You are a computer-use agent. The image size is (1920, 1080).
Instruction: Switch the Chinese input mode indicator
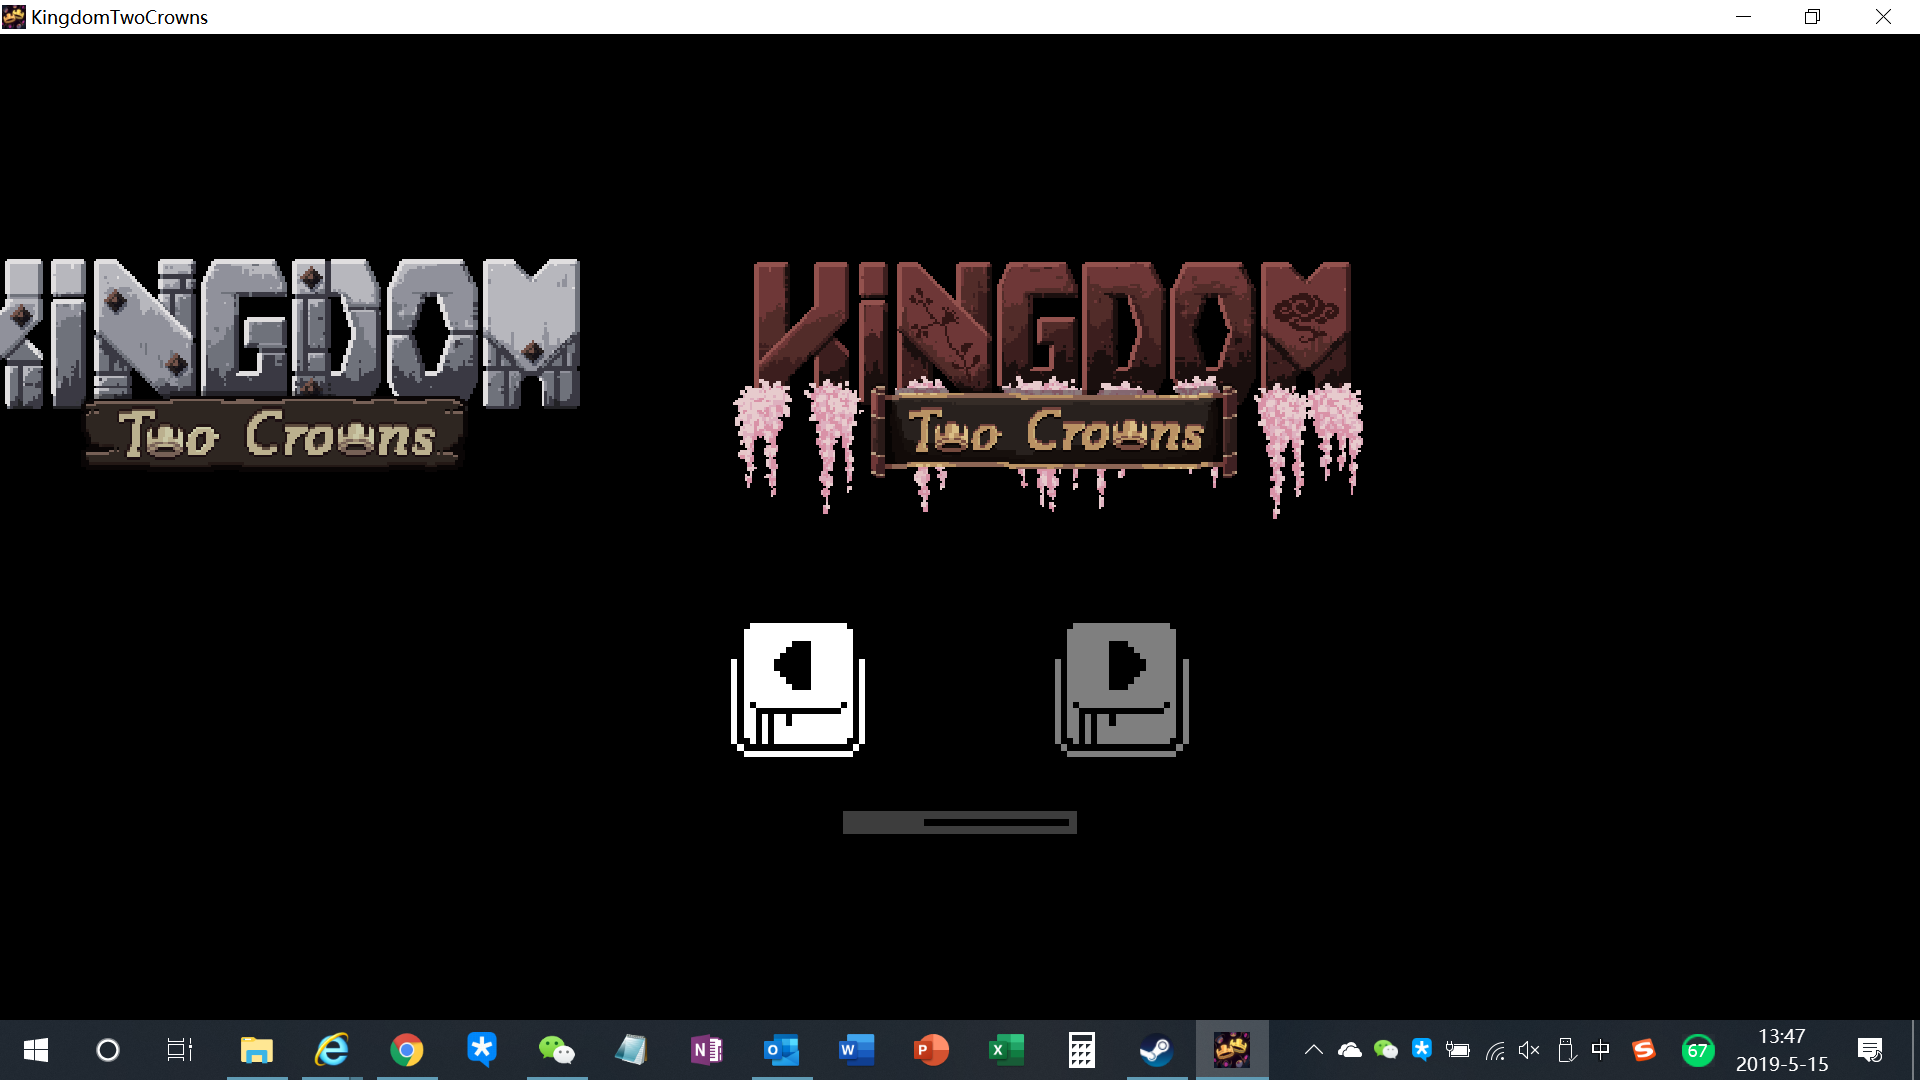[1601, 1050]
